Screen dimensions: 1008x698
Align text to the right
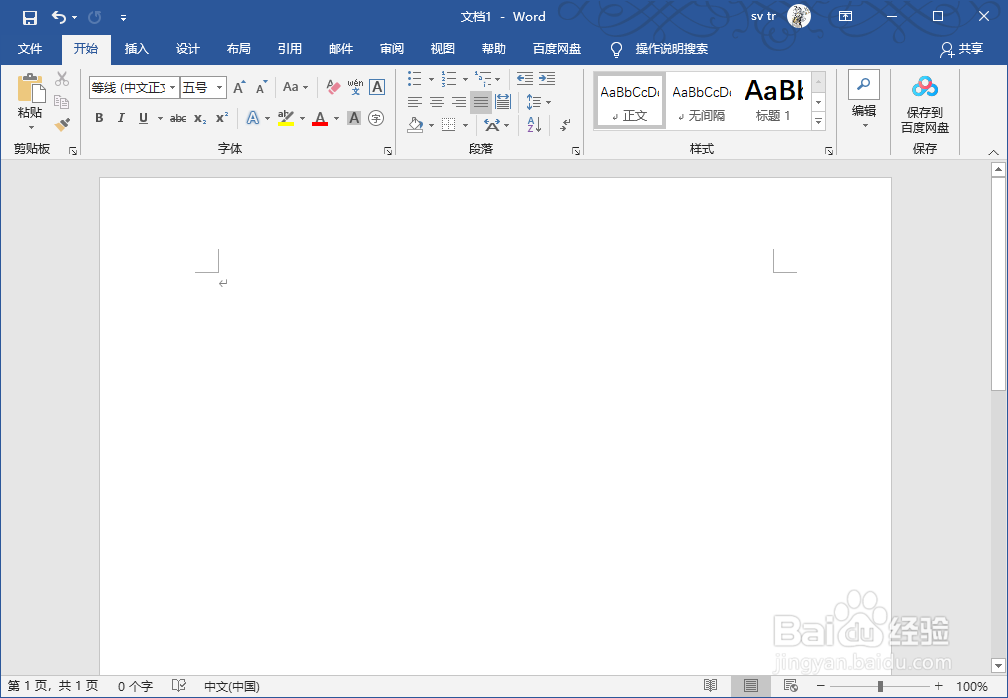coord(458,102)
